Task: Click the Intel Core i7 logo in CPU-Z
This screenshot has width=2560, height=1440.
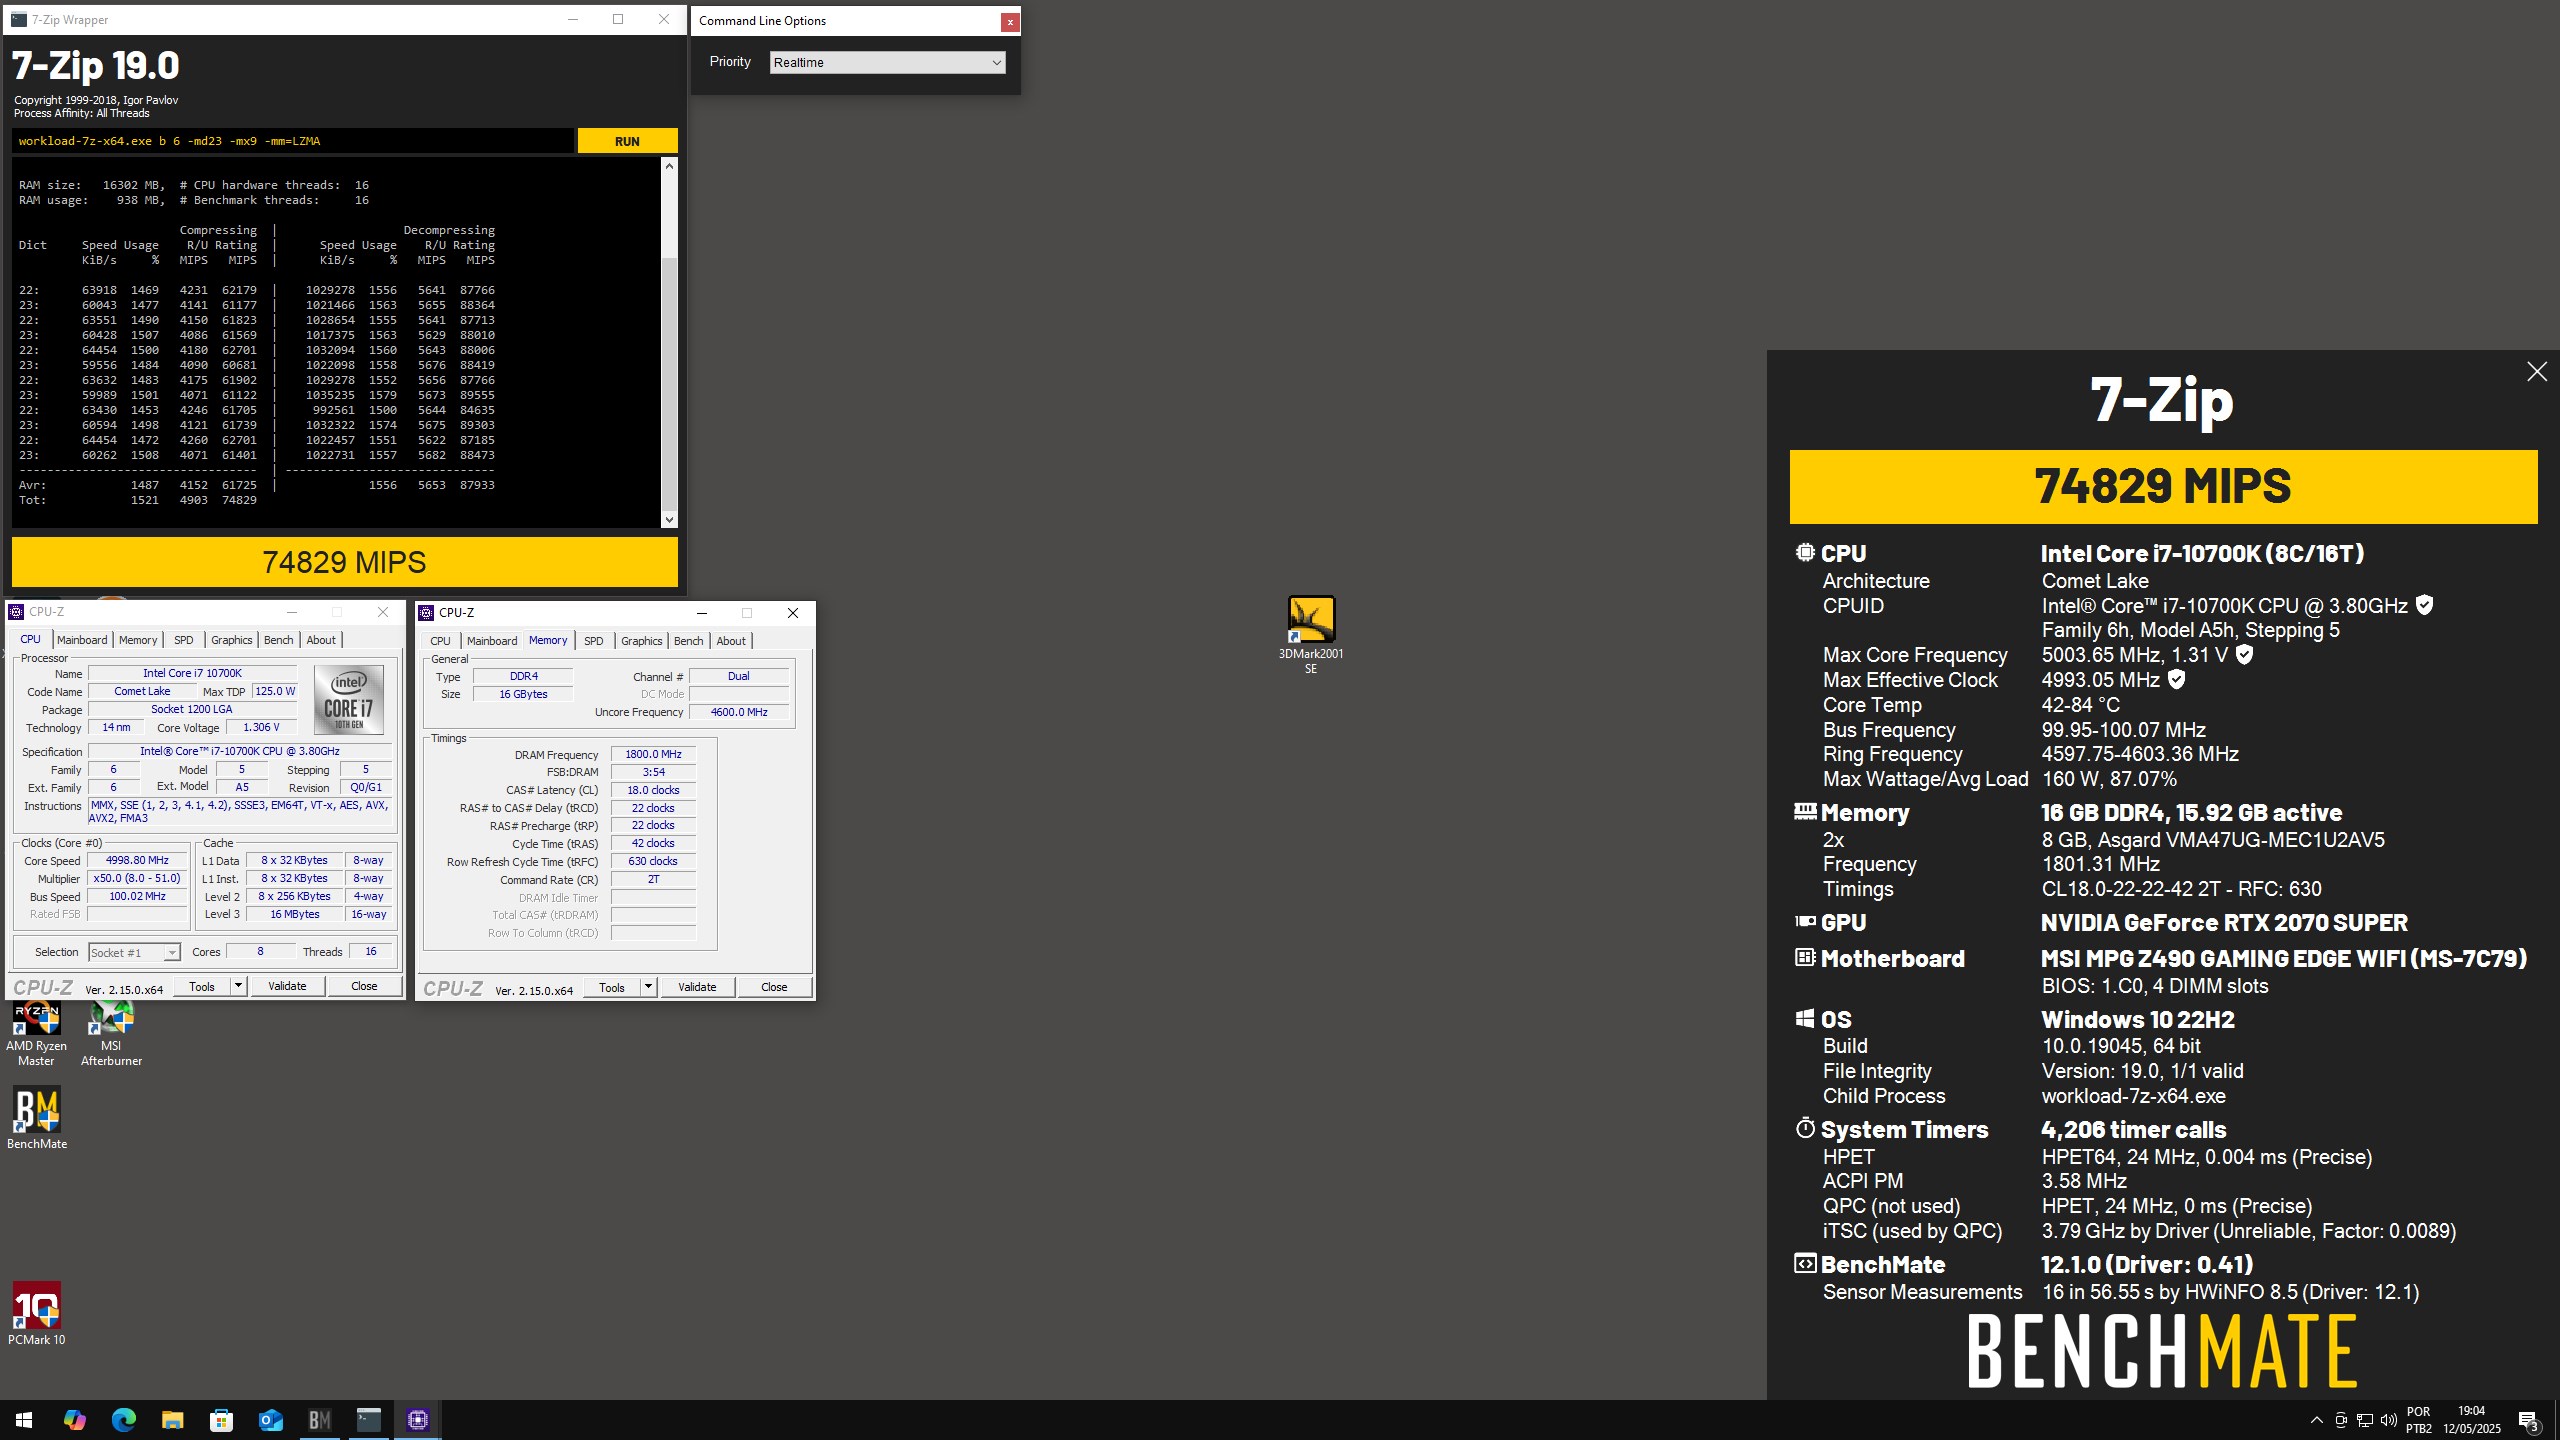Action: (349, 700)
